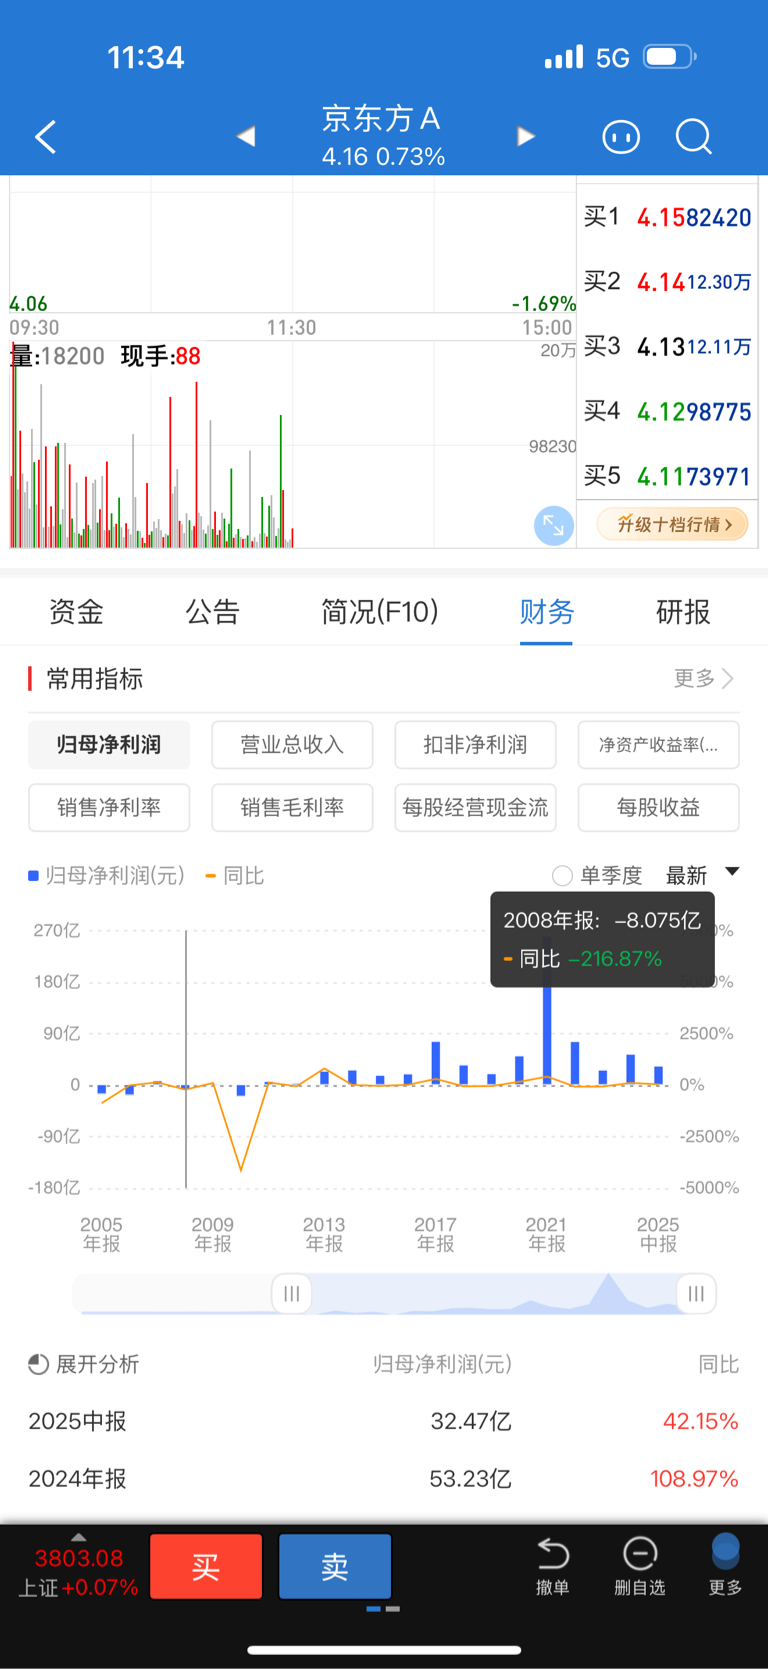Open 2024年报 data row
The height and width of the screenshot is (1669, 768).
[x=384, y=1478]
